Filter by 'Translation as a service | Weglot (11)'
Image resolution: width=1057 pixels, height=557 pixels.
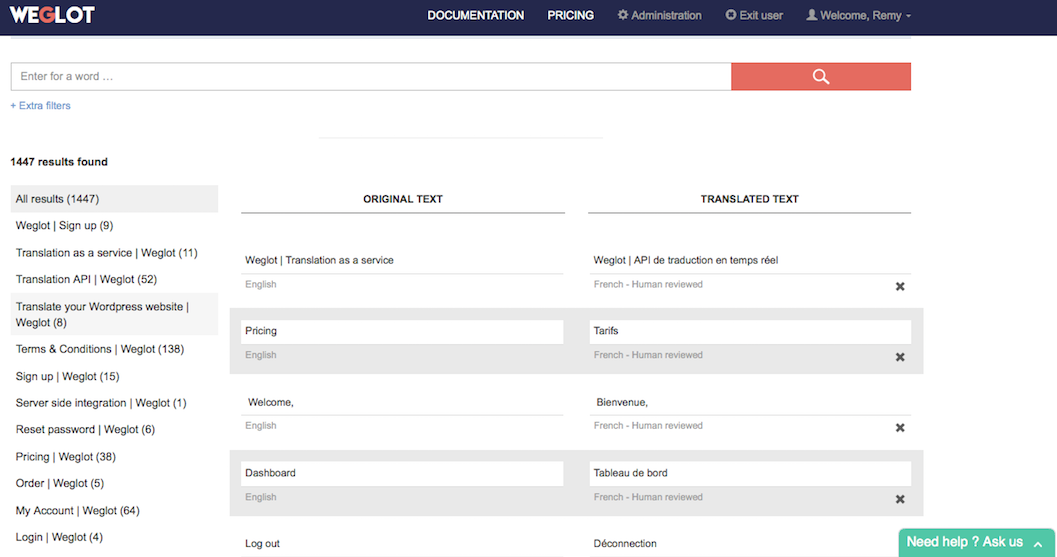(x=107, y=253)
